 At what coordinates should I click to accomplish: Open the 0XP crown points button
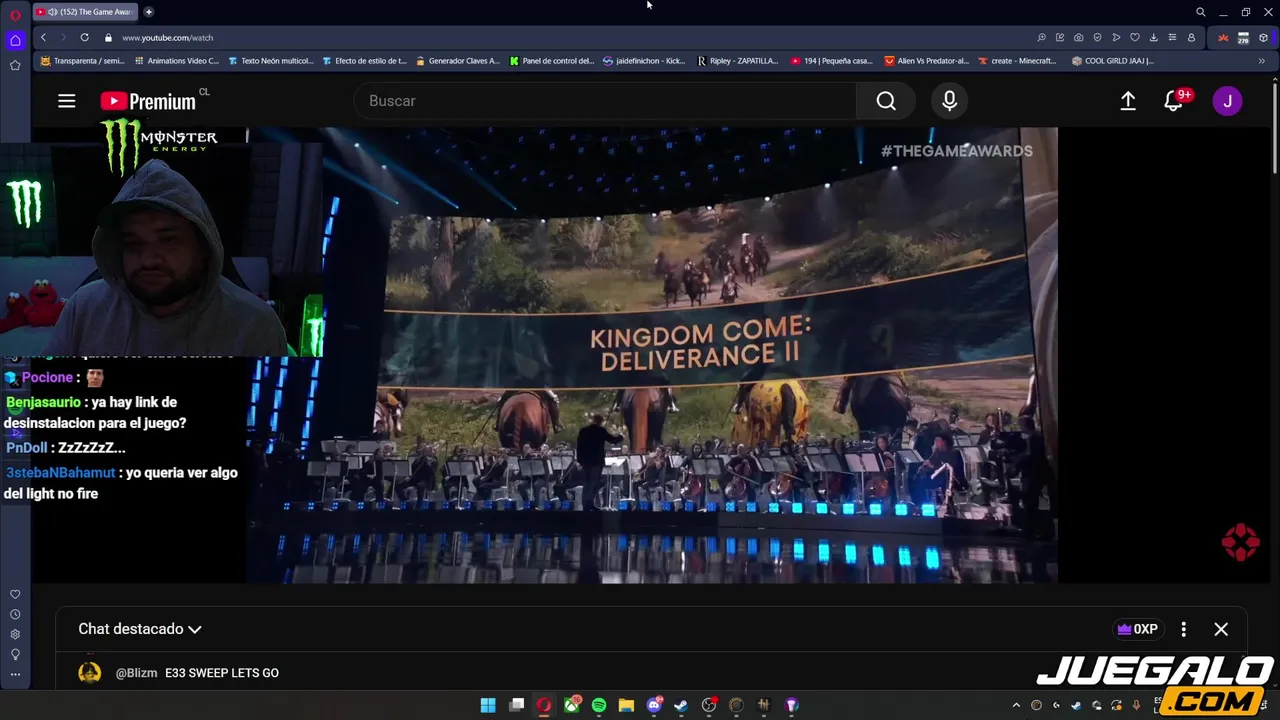click(1138, 629)
